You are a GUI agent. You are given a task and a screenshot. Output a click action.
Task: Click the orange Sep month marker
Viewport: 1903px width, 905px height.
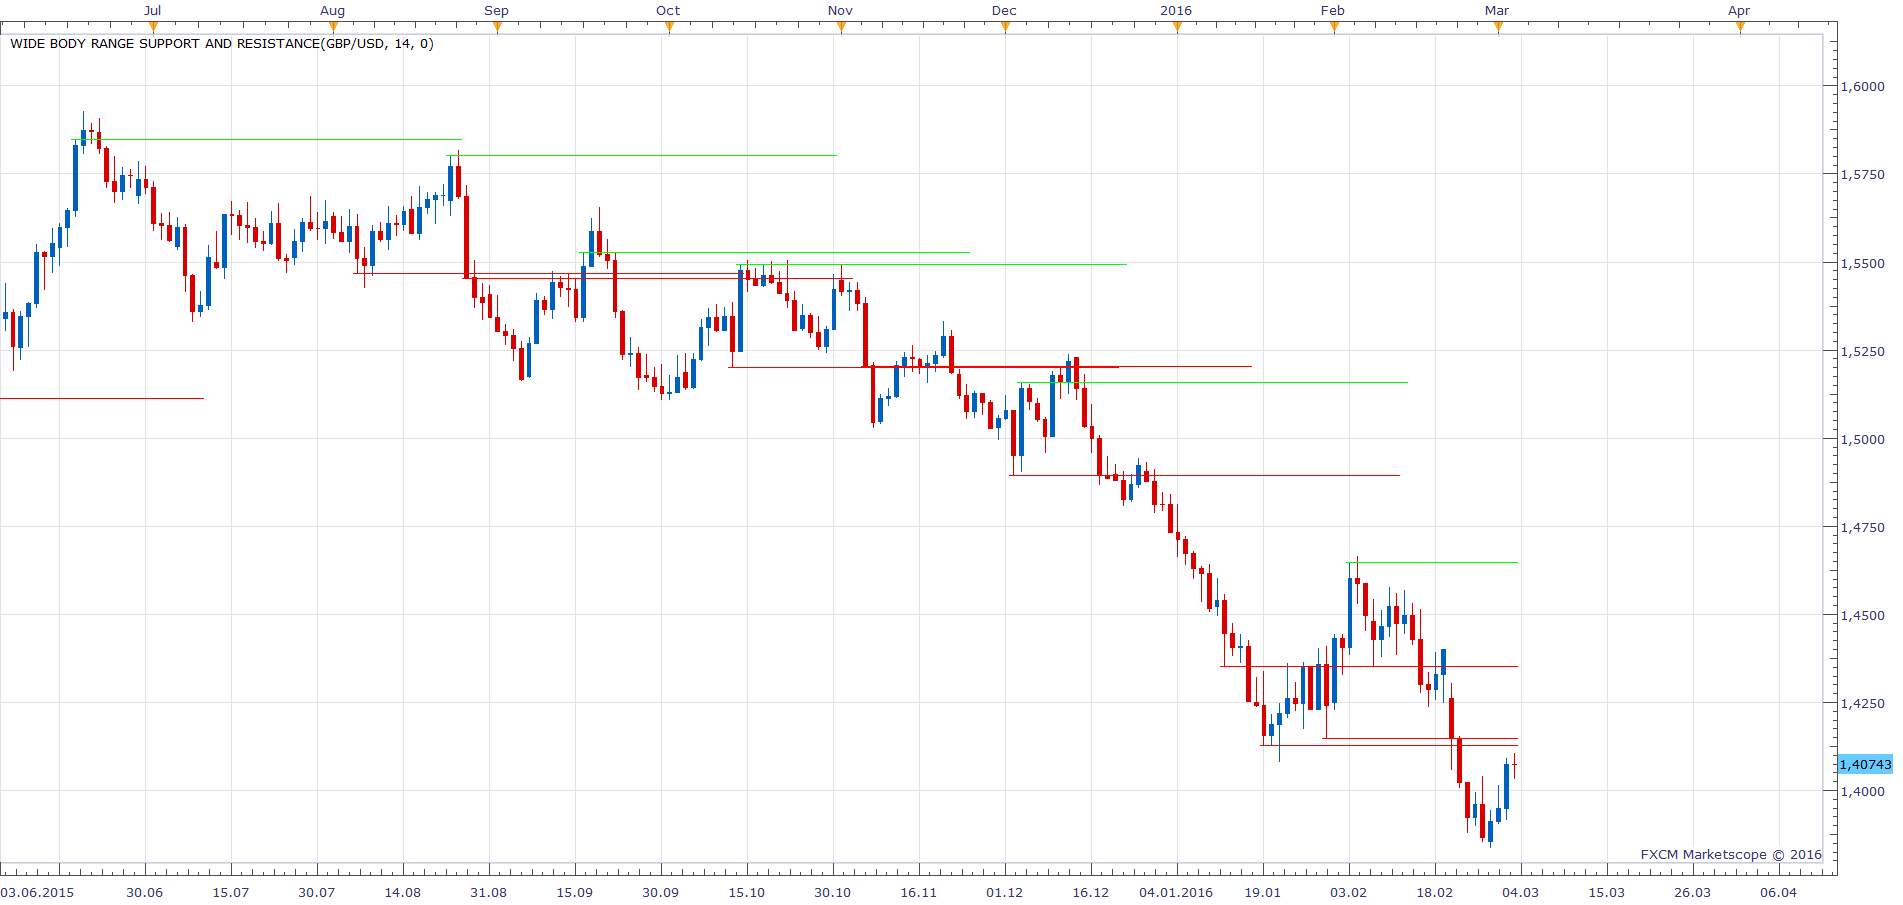[497, 28]
